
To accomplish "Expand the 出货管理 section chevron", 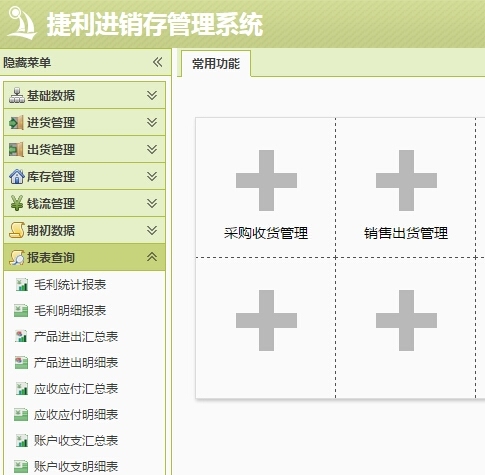I will click(x=152, y=149).
